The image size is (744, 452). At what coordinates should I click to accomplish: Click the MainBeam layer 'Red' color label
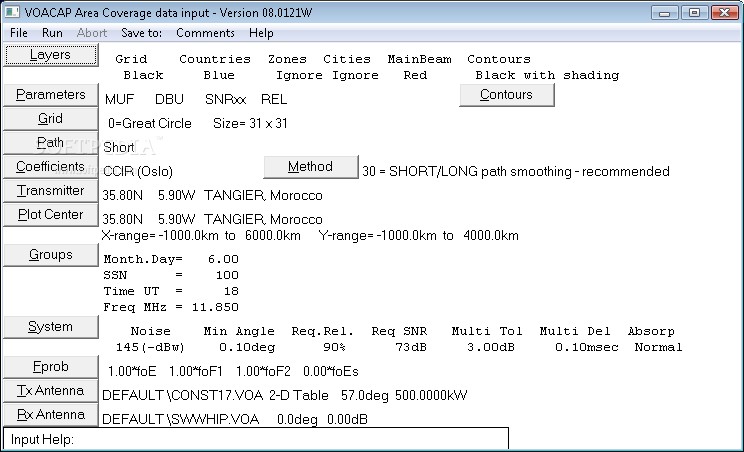[x=415, y=75]
